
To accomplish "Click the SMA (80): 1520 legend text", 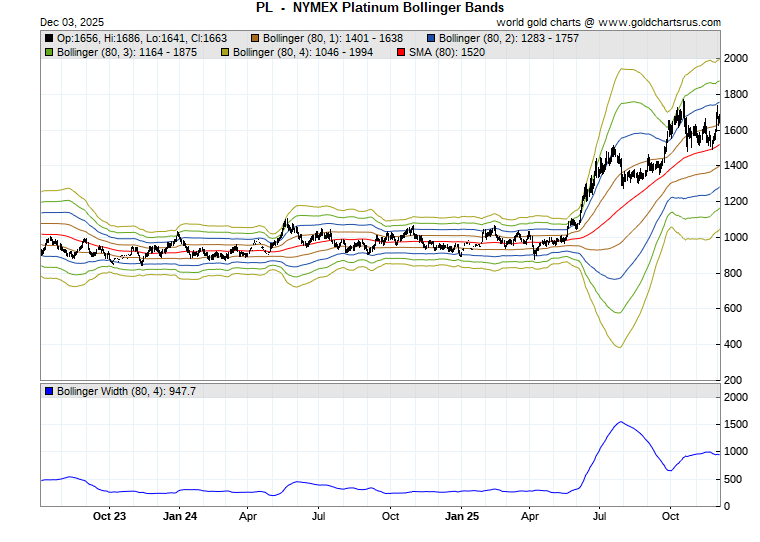I will (447, 51).
